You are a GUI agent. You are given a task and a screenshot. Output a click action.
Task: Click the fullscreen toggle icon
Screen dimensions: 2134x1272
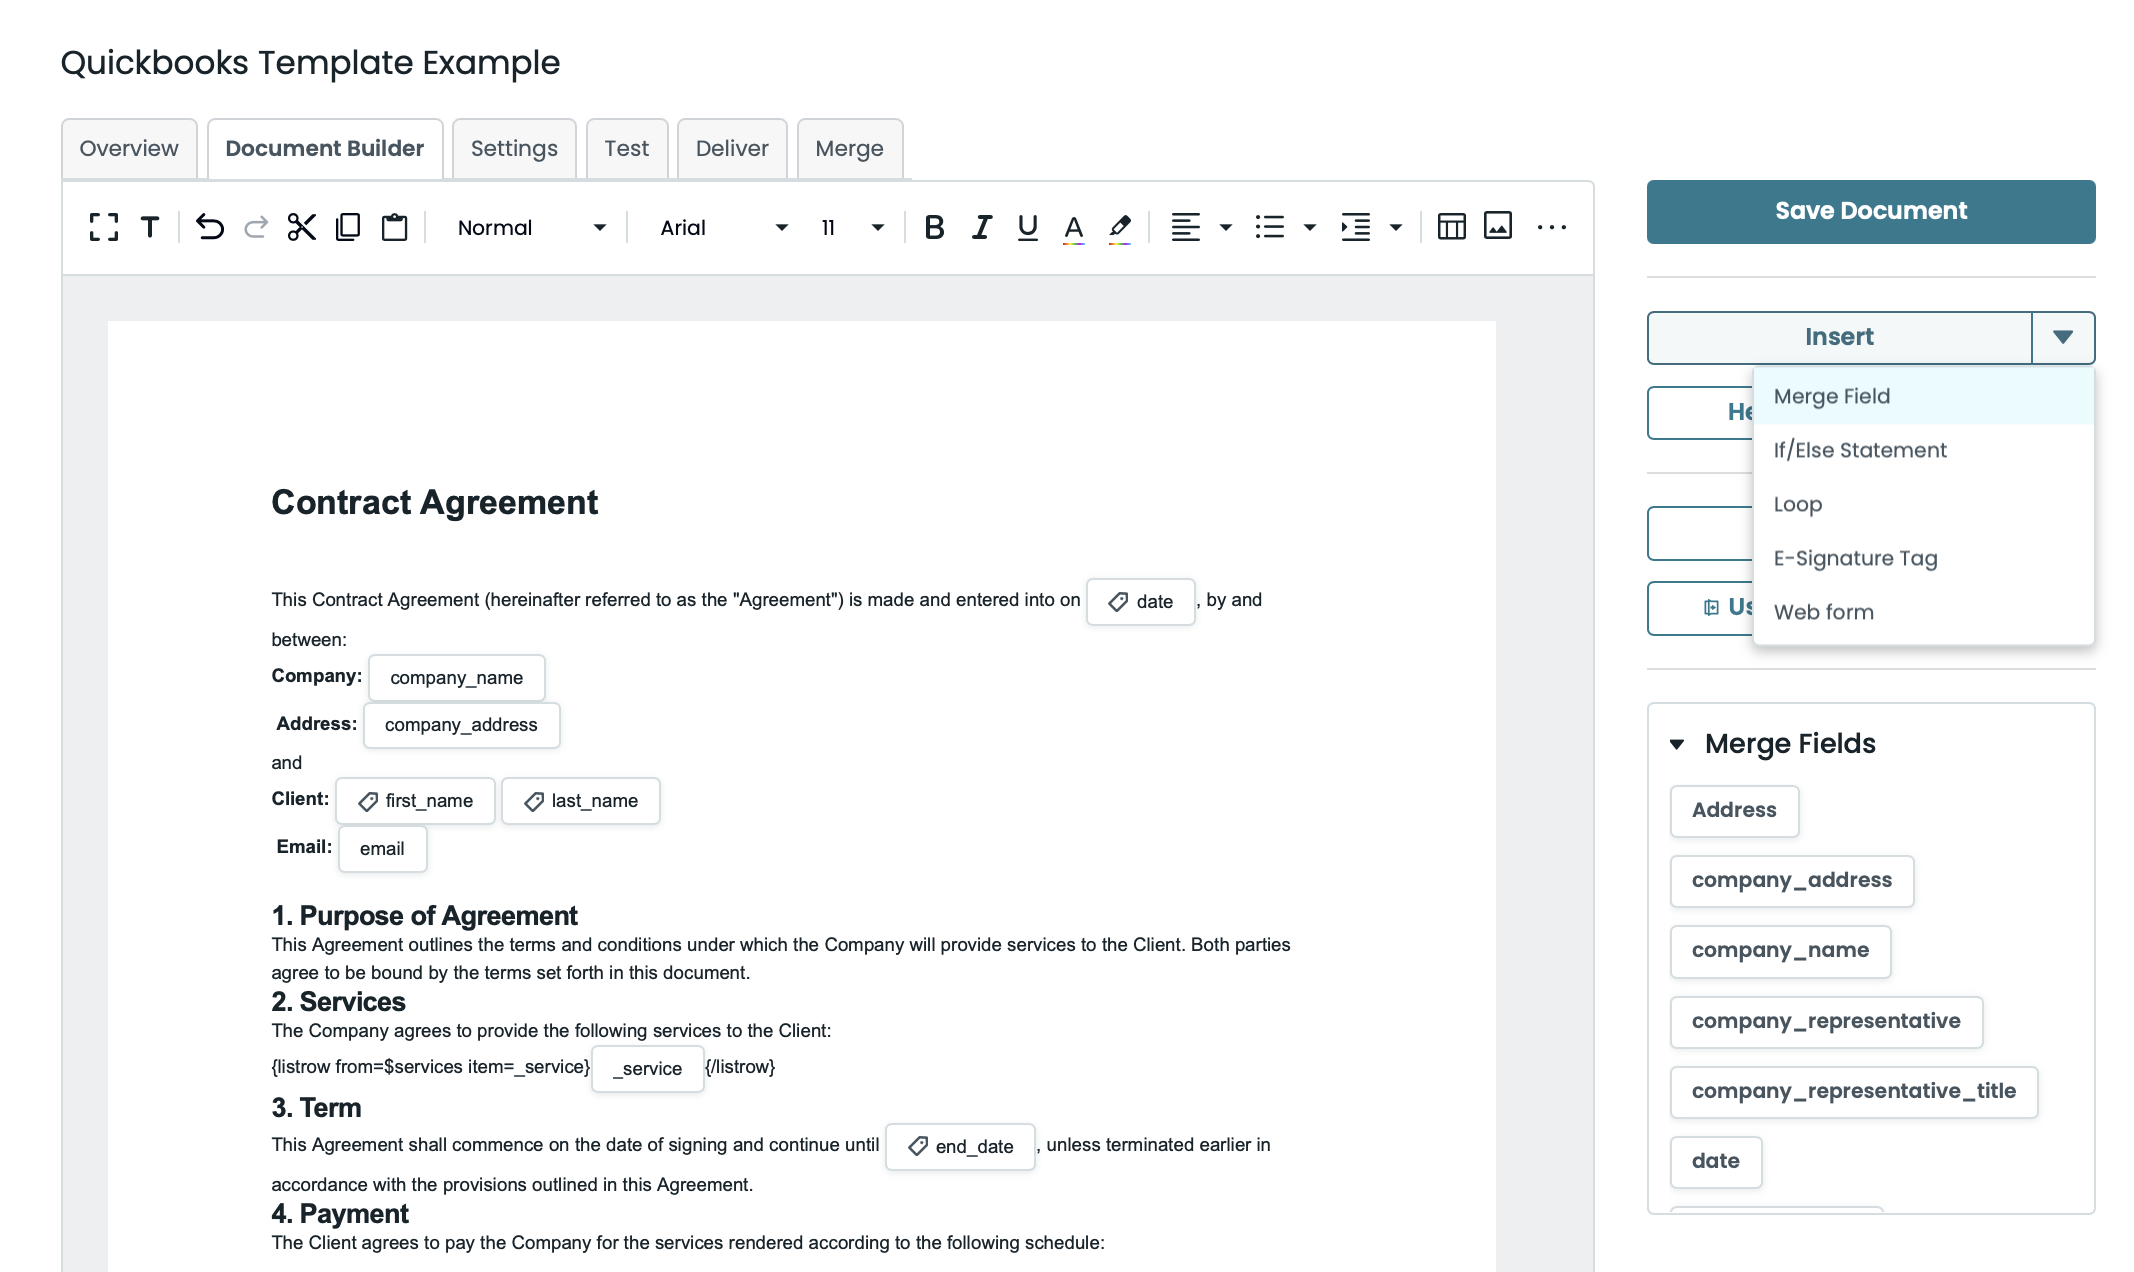(104, 227)
